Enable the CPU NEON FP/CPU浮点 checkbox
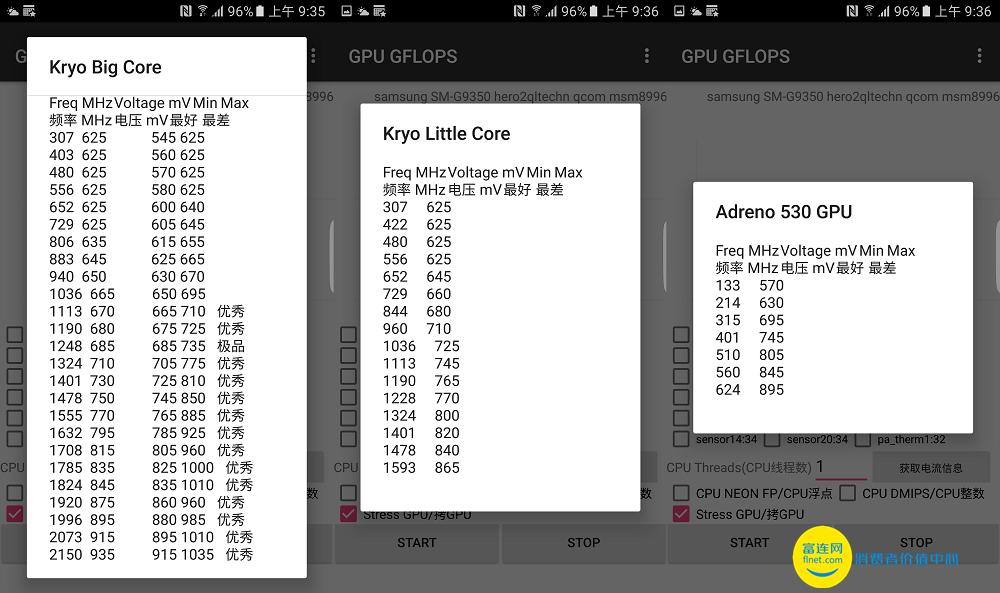The width and height of the screenshot is (1000, 593). (x=682, y=493)
